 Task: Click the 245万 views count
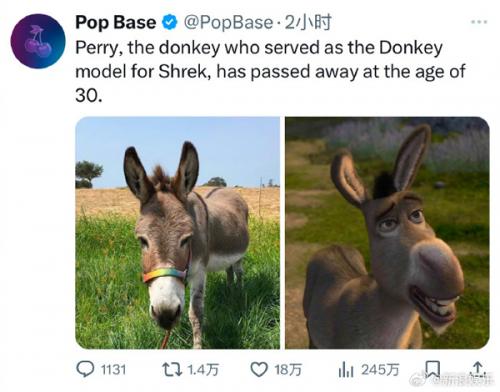click(380, 370)
